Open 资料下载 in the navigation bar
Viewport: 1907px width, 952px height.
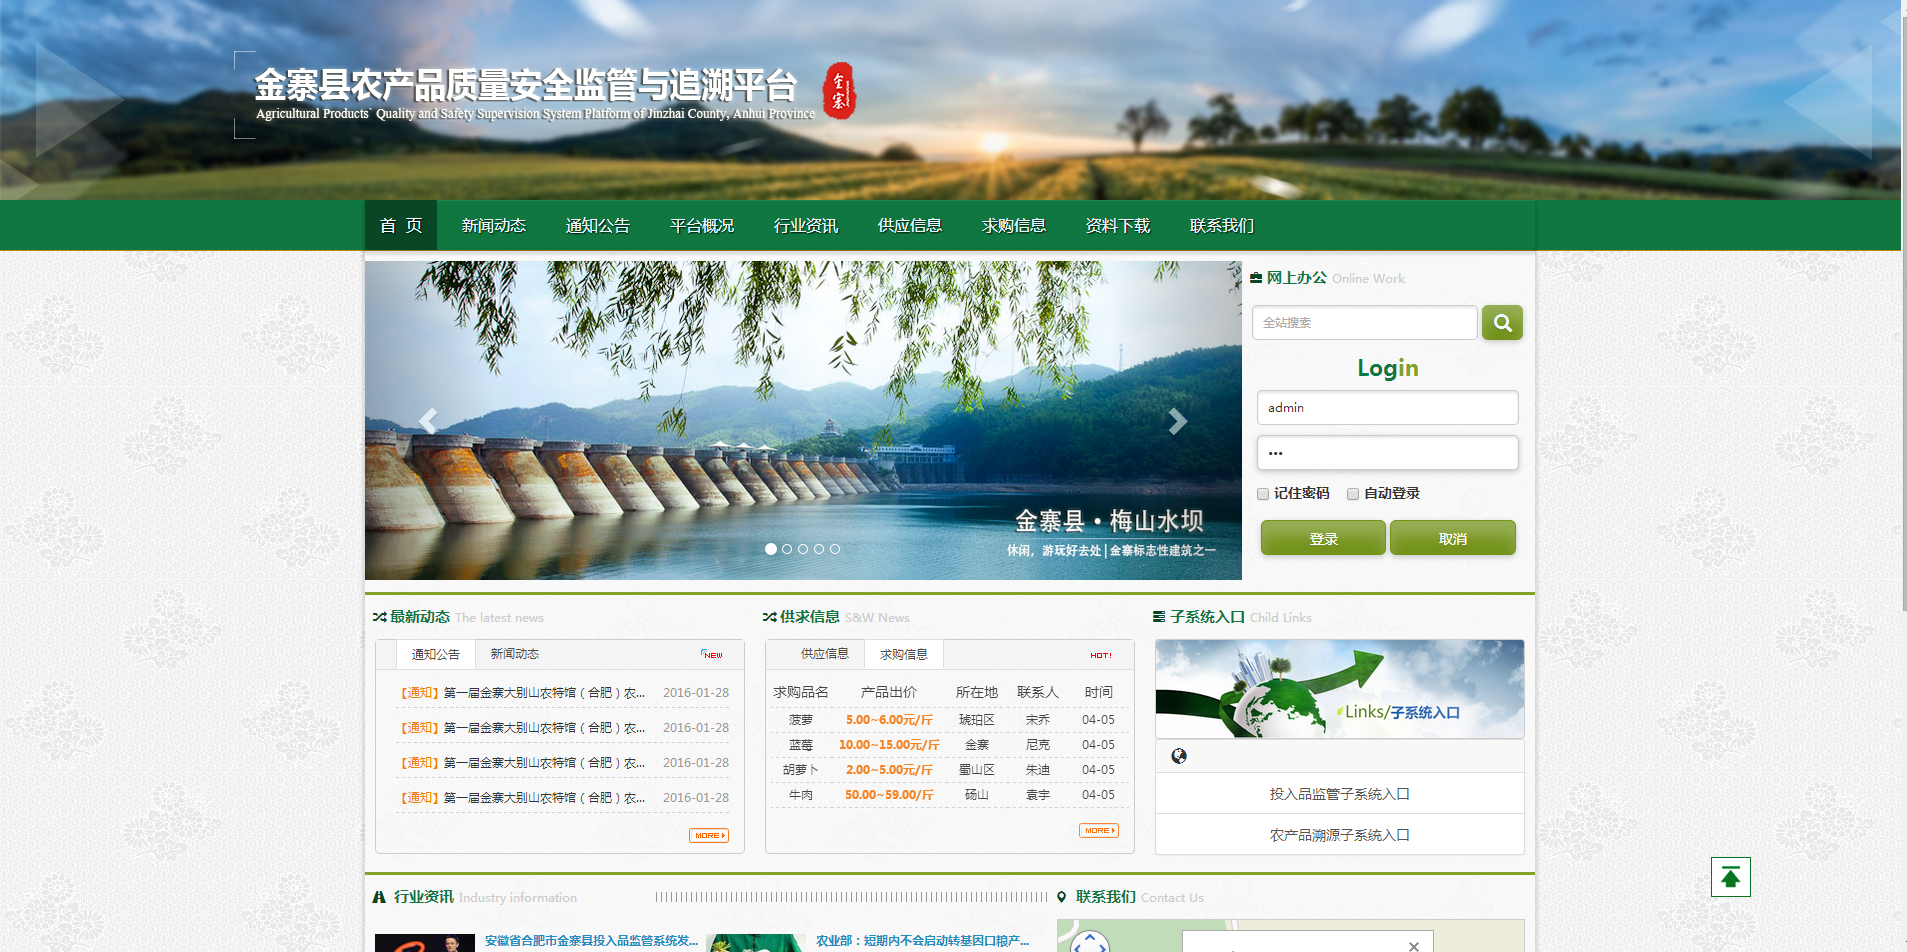[1117, 226]
